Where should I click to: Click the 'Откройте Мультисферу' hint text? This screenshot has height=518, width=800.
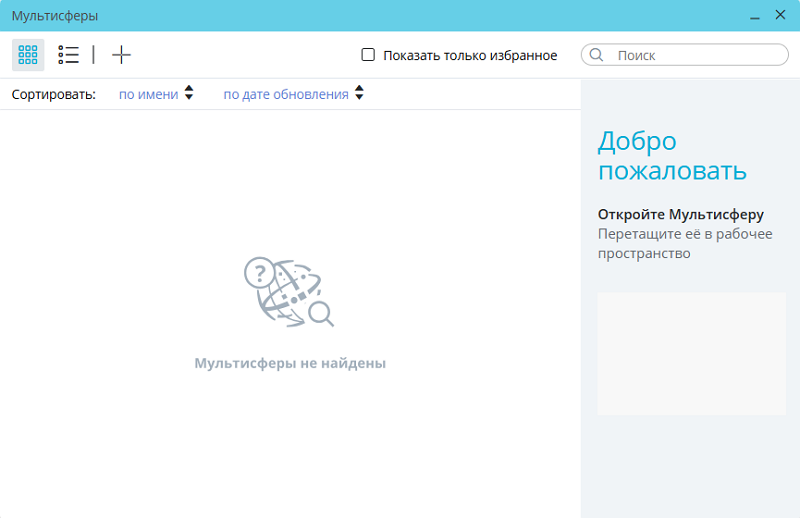click(x=680, y=214)
